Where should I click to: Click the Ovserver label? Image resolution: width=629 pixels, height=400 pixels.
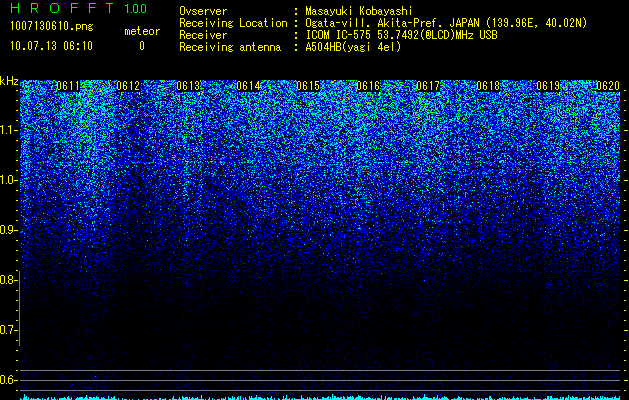pos(203,11)
